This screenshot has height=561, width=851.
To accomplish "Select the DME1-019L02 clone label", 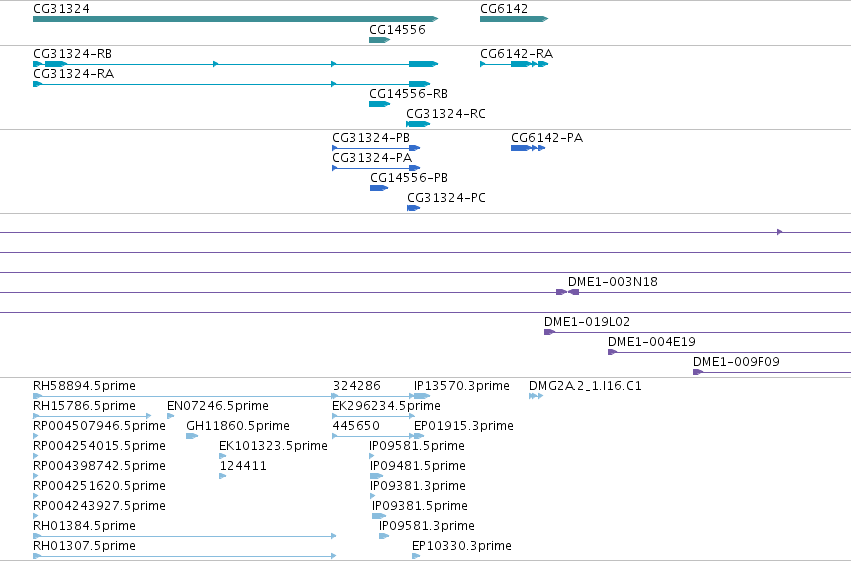I will pyautogui.click(x=587, y=322).
